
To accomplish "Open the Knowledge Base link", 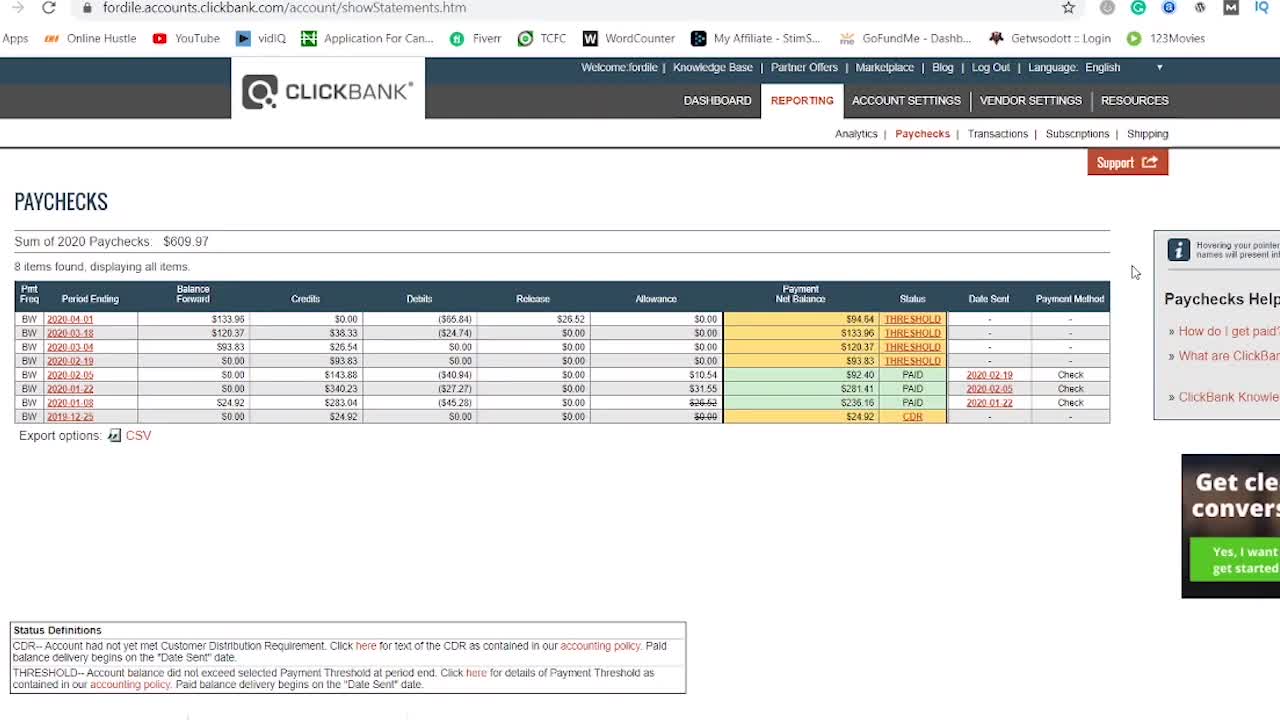I will 712,68.
